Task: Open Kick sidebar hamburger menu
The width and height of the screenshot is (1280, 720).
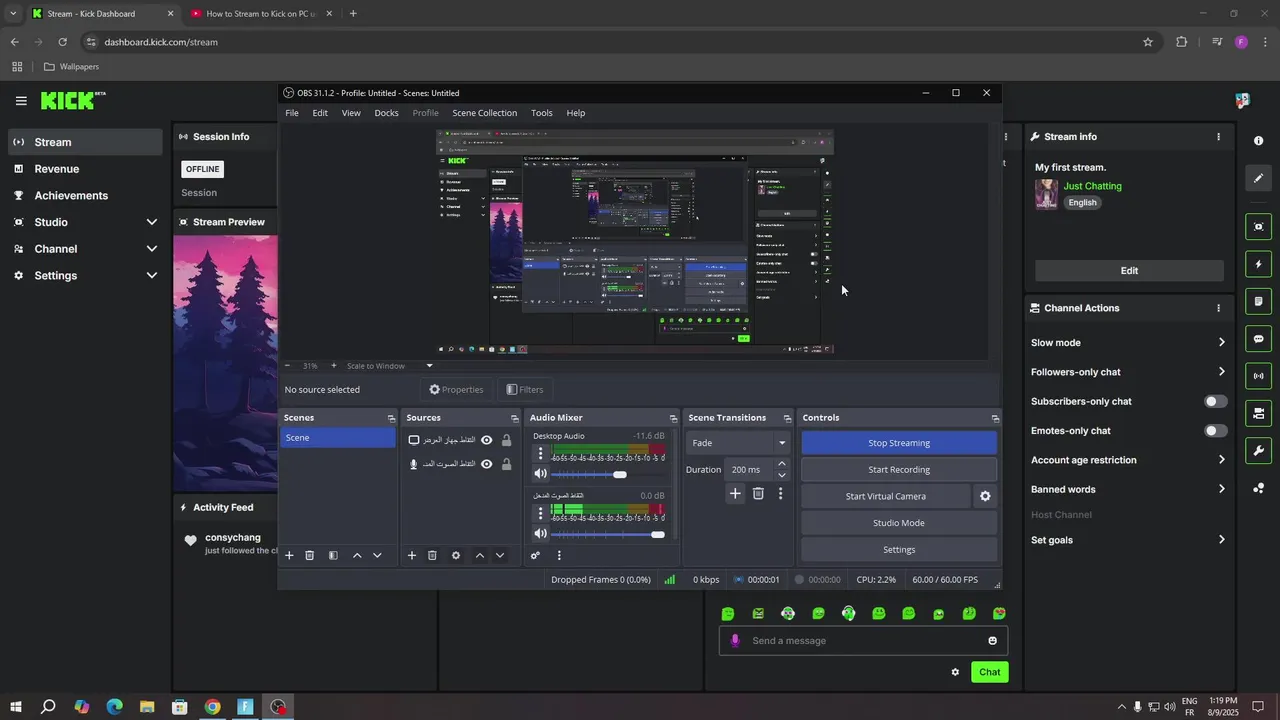Action: [21, 100]
